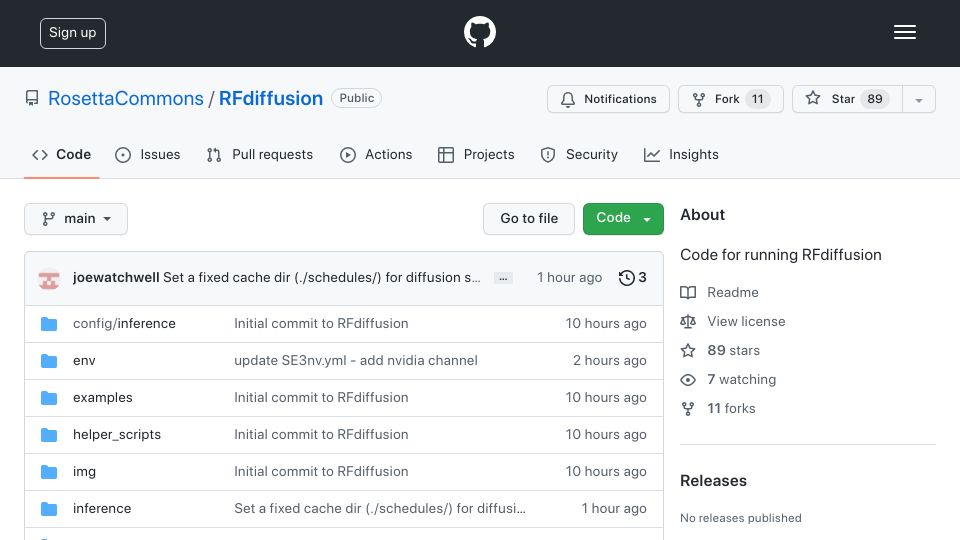Viewport: 960px width, 540px height.
Task: Open the helper_scripts folder
Action: pyautogui.click(x=117, y=435)
